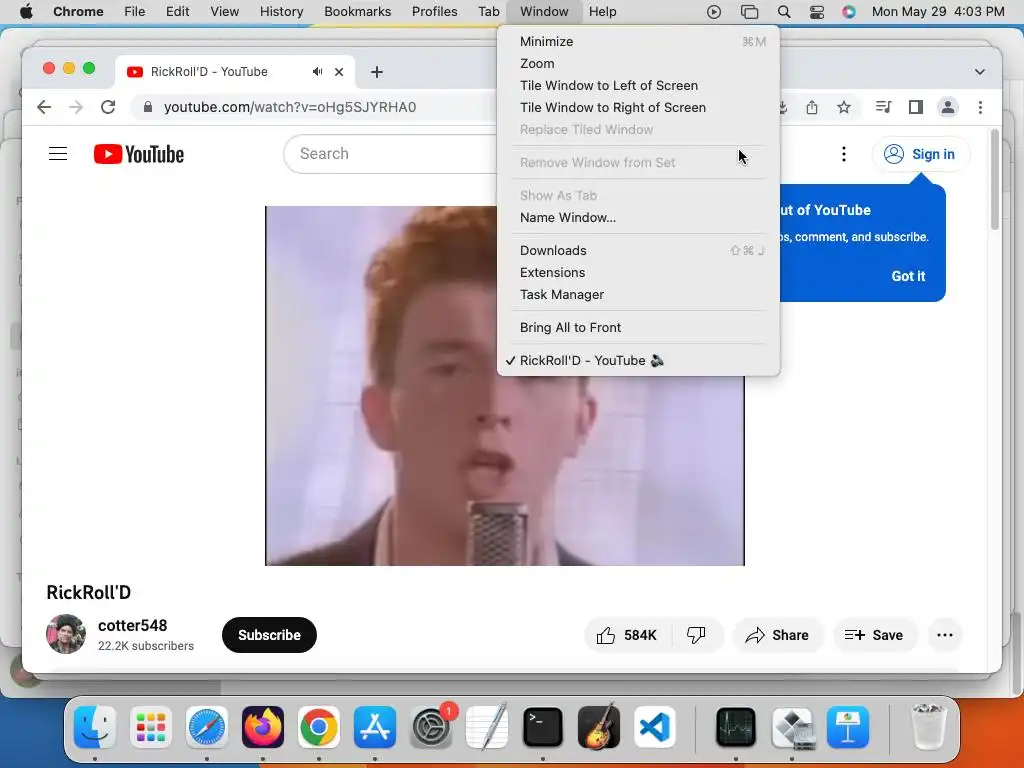
Task: Dismiss the tooltip with Got it
Action: (908, 276)
